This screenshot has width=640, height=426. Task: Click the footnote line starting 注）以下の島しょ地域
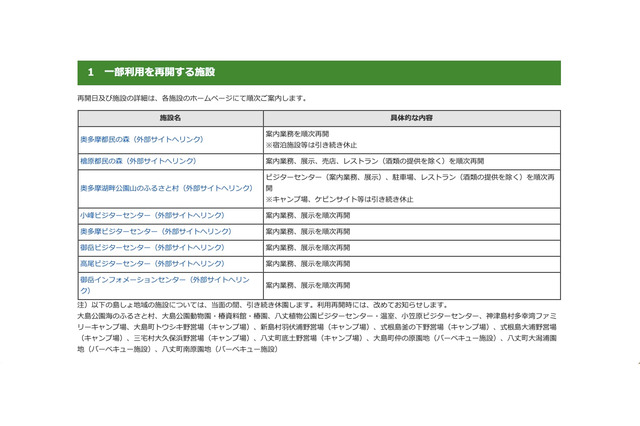(263, 305)
